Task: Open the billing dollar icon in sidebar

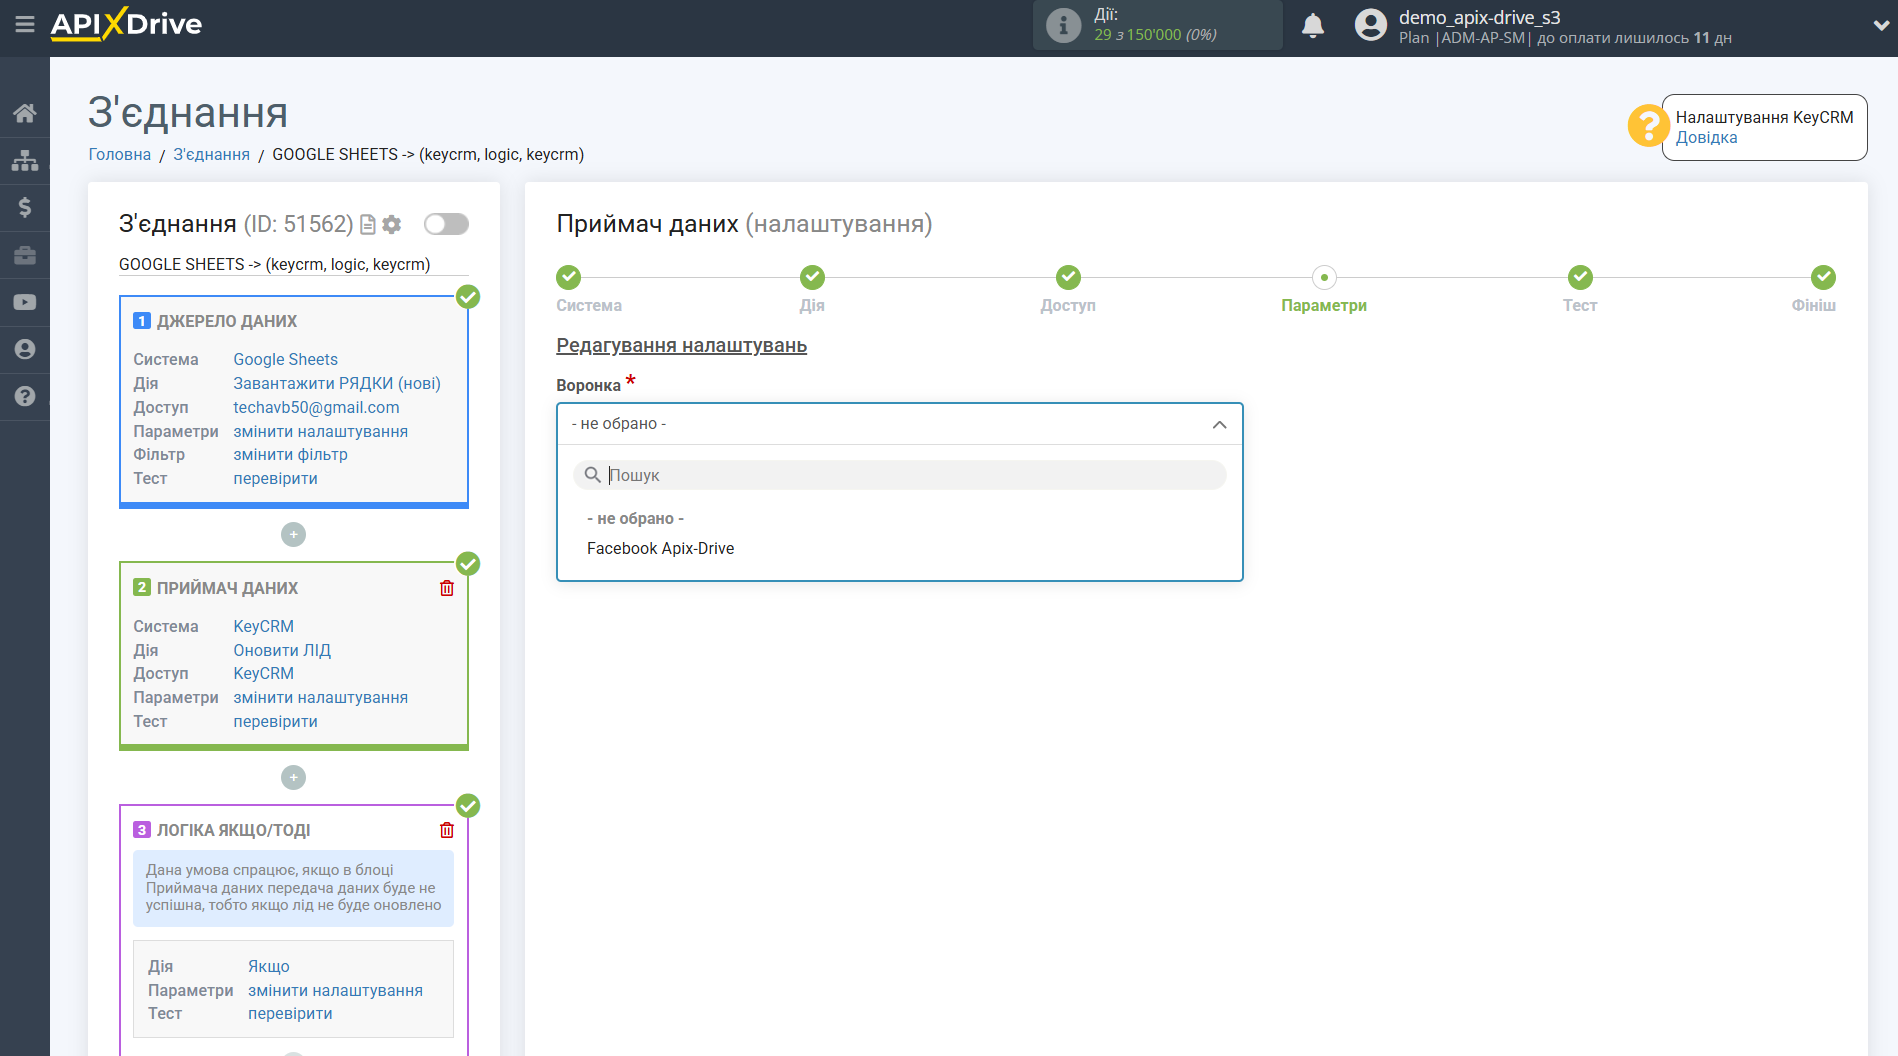Action: click(25, 207)
